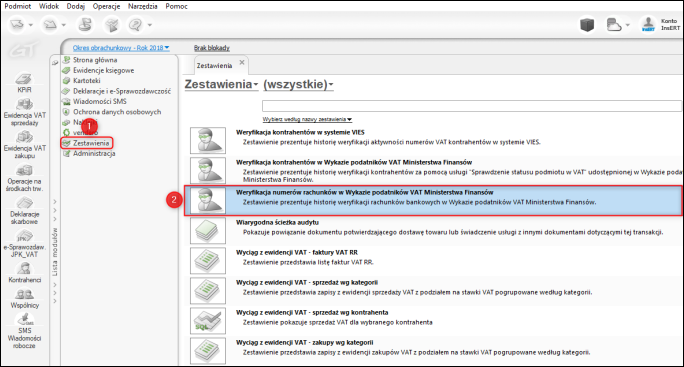Click icon of sprzedaż wg kategorii report
This screenshot has width=684, height=367.
coord(208,291)
